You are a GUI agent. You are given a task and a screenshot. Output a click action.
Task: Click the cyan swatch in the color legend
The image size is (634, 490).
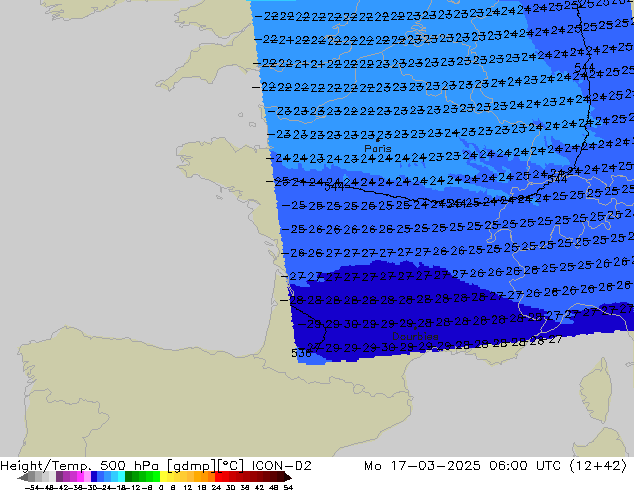[x=121, y=477]
